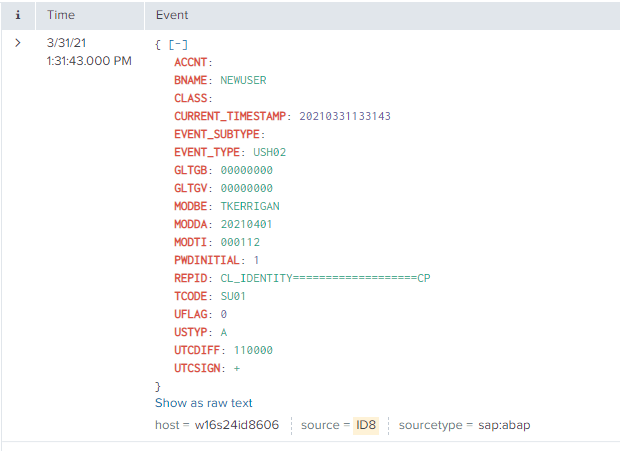Click the event timestamp 3/31/21 1:31:43.000 PM
Screen dimensions: 620x451
pyautogui.click(x=89, y=53)
